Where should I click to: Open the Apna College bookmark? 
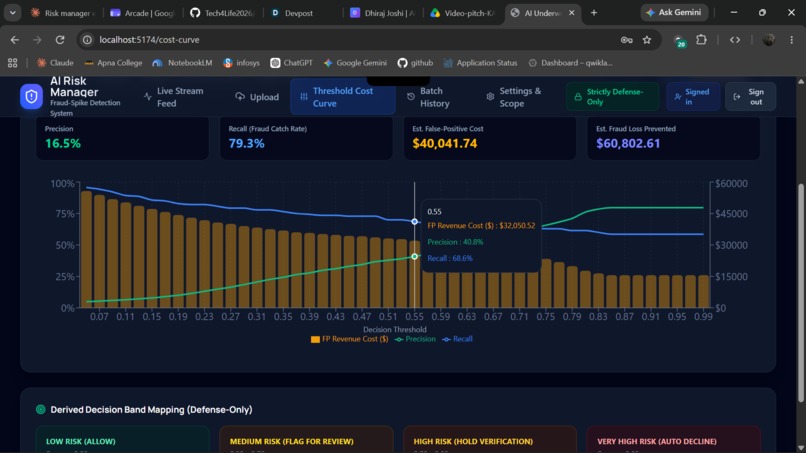click(x=113, y=63)
